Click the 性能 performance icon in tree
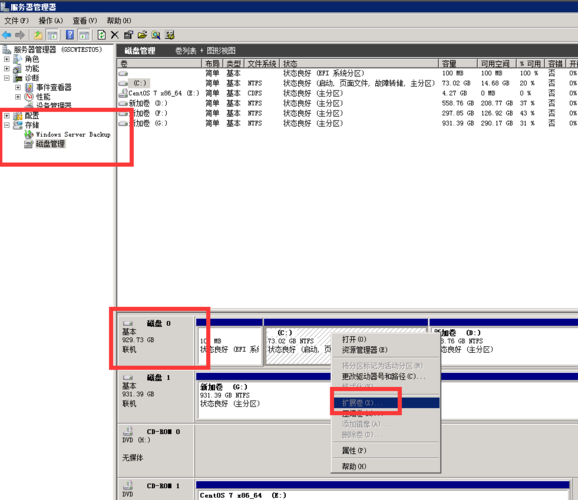578x500 pixels. 29,97
